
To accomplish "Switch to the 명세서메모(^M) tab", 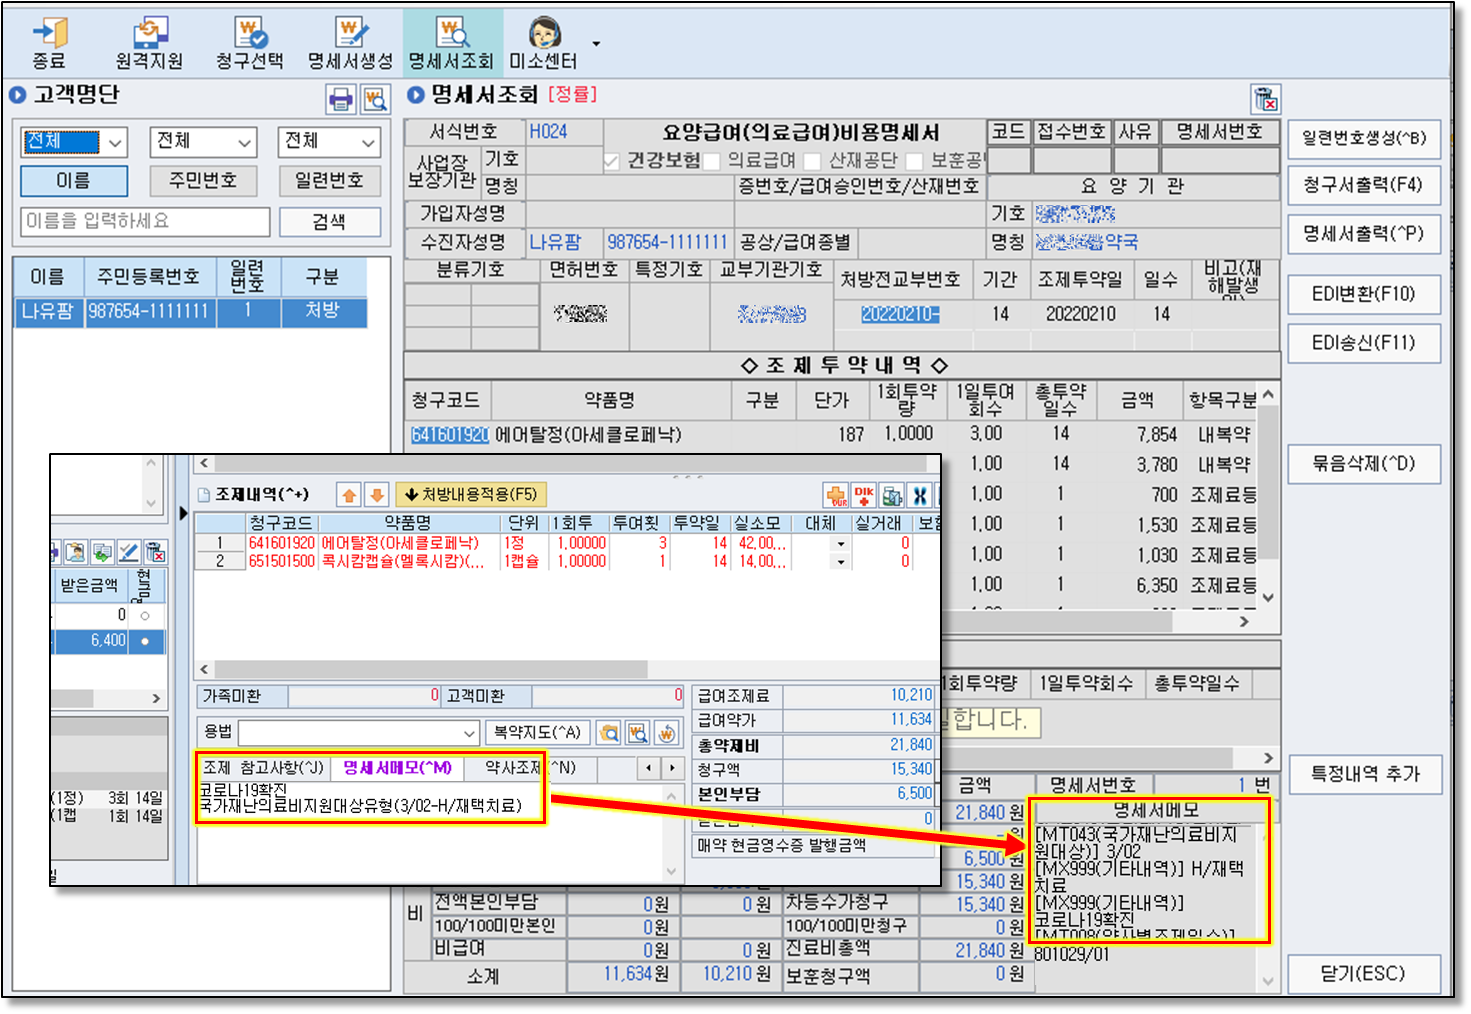I will click(x=397, y=768).
